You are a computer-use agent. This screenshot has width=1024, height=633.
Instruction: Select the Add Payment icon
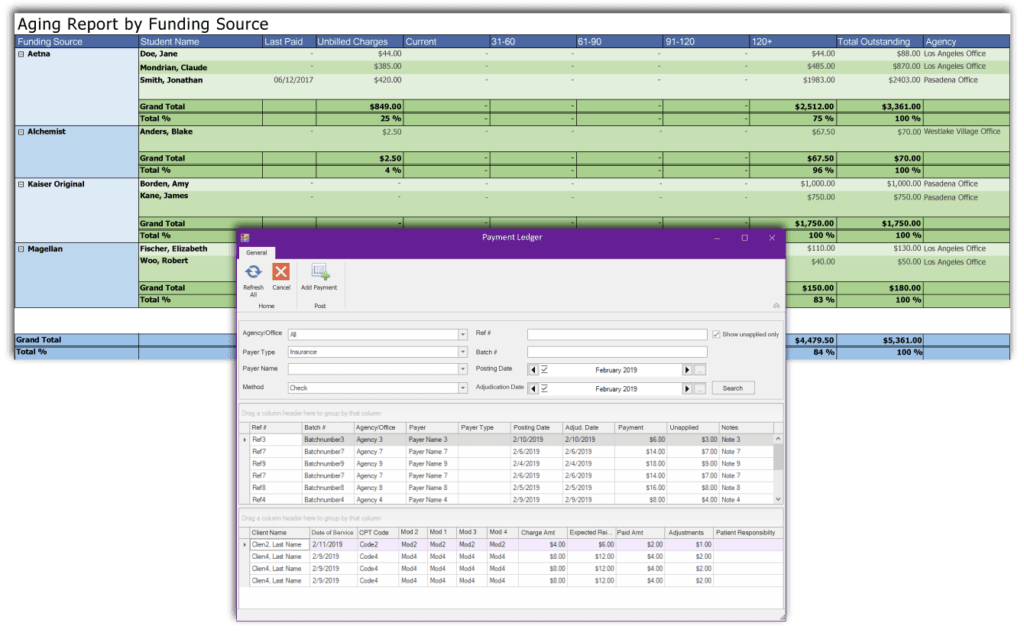(318, 270)
